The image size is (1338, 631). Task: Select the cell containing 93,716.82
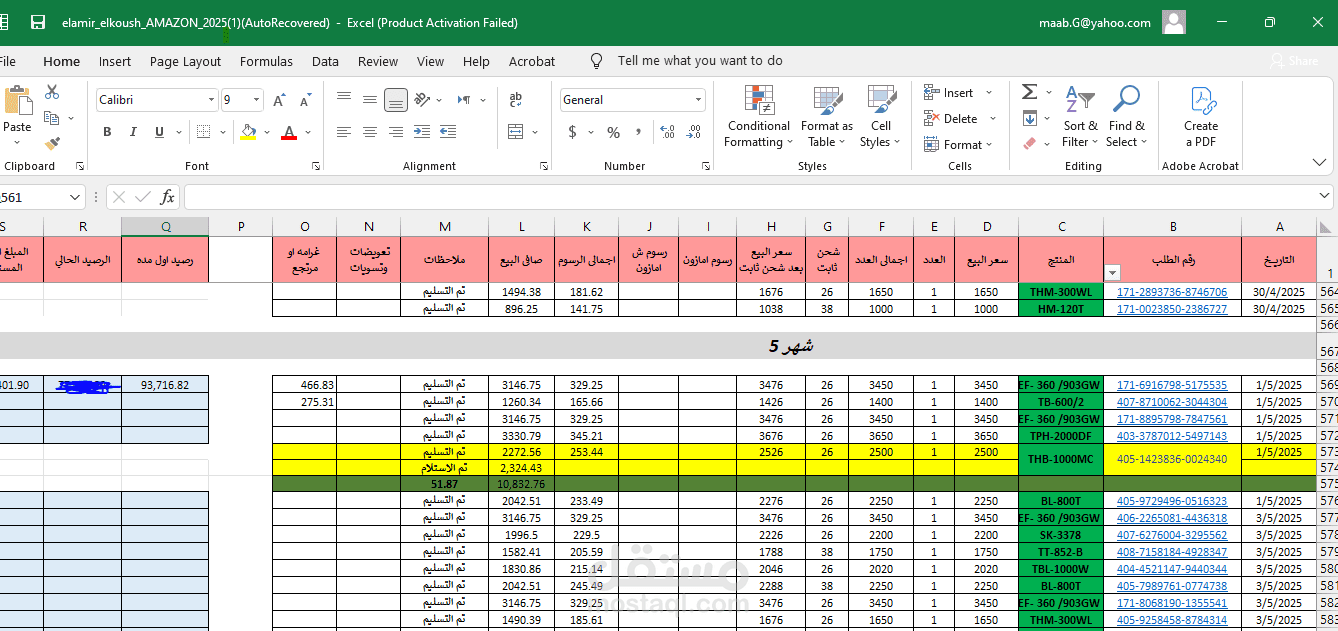click(165, 384)
